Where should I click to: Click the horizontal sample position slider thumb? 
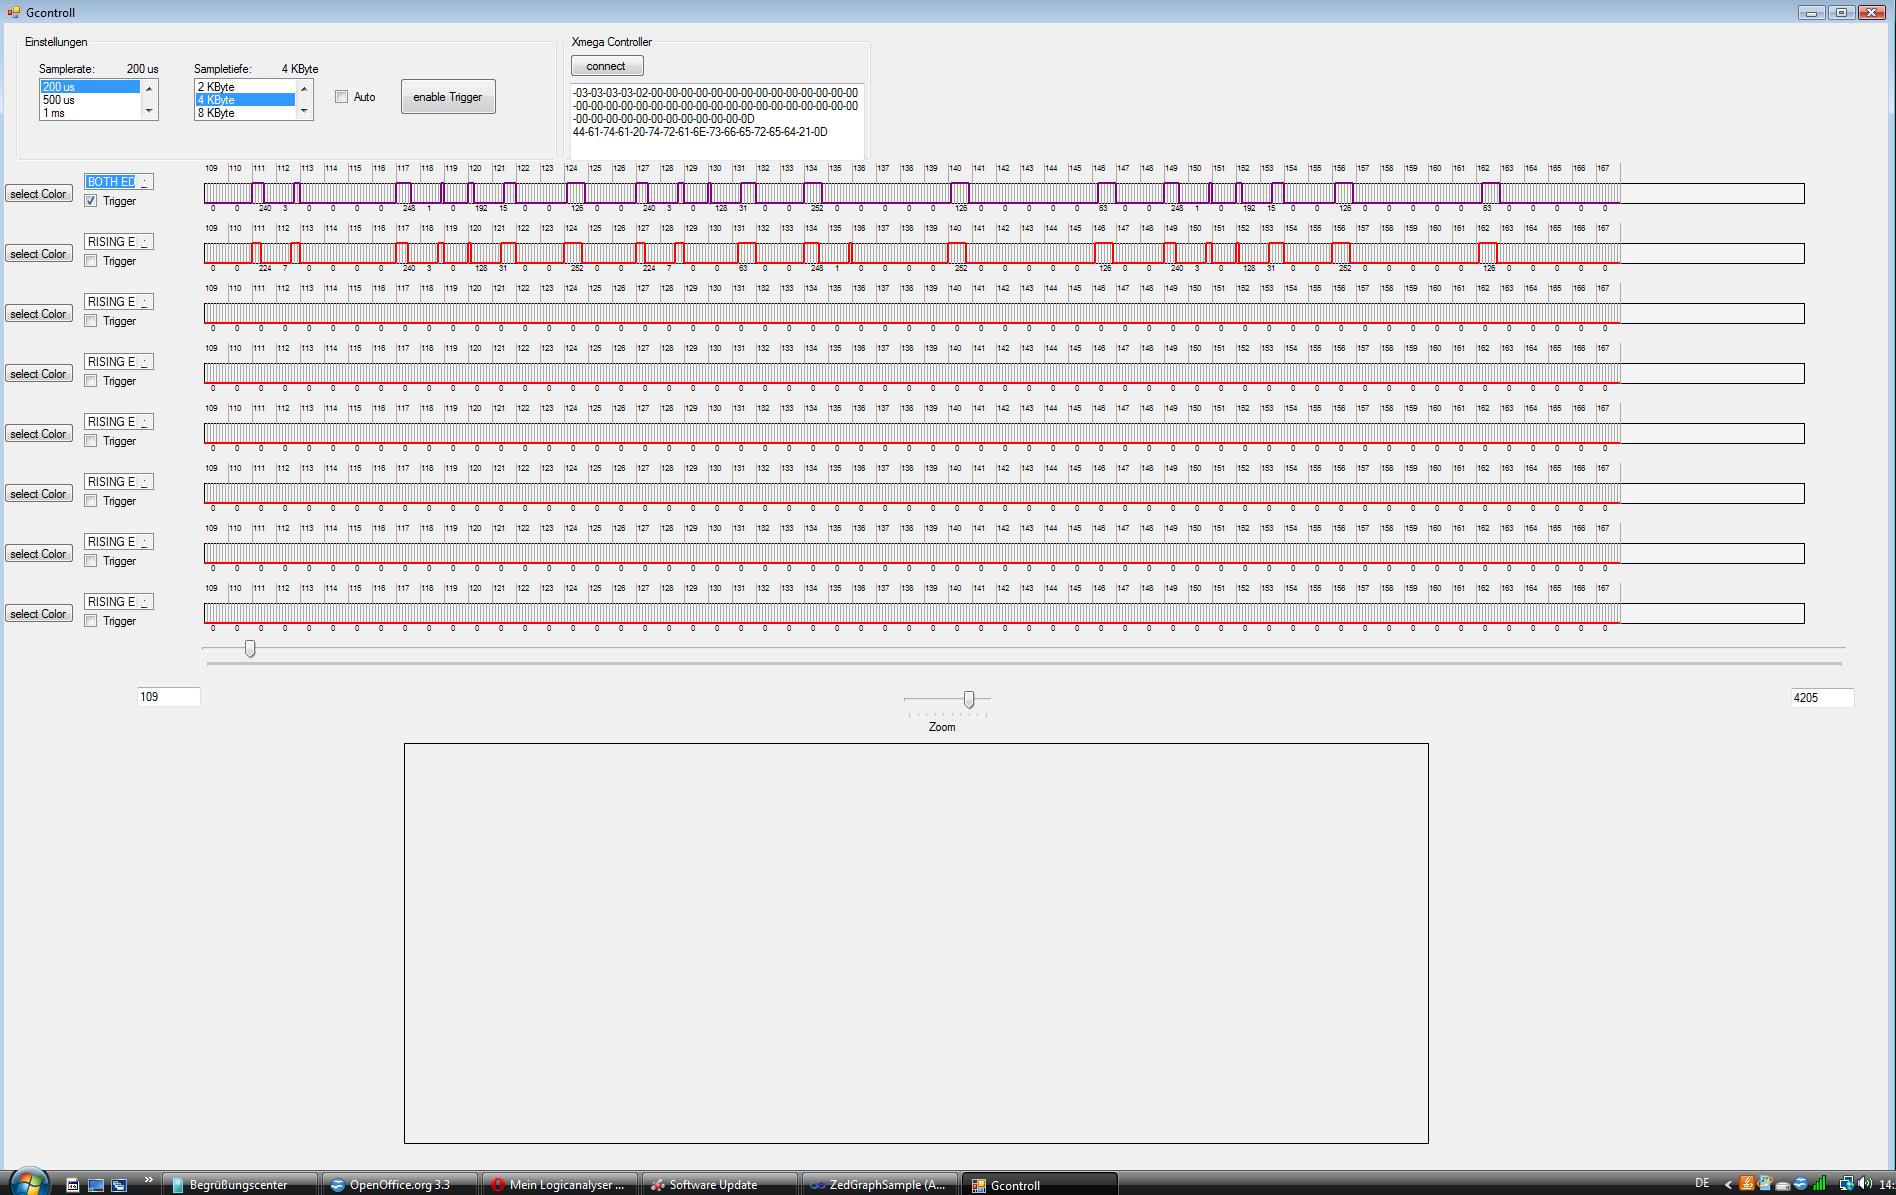point(250,649)
